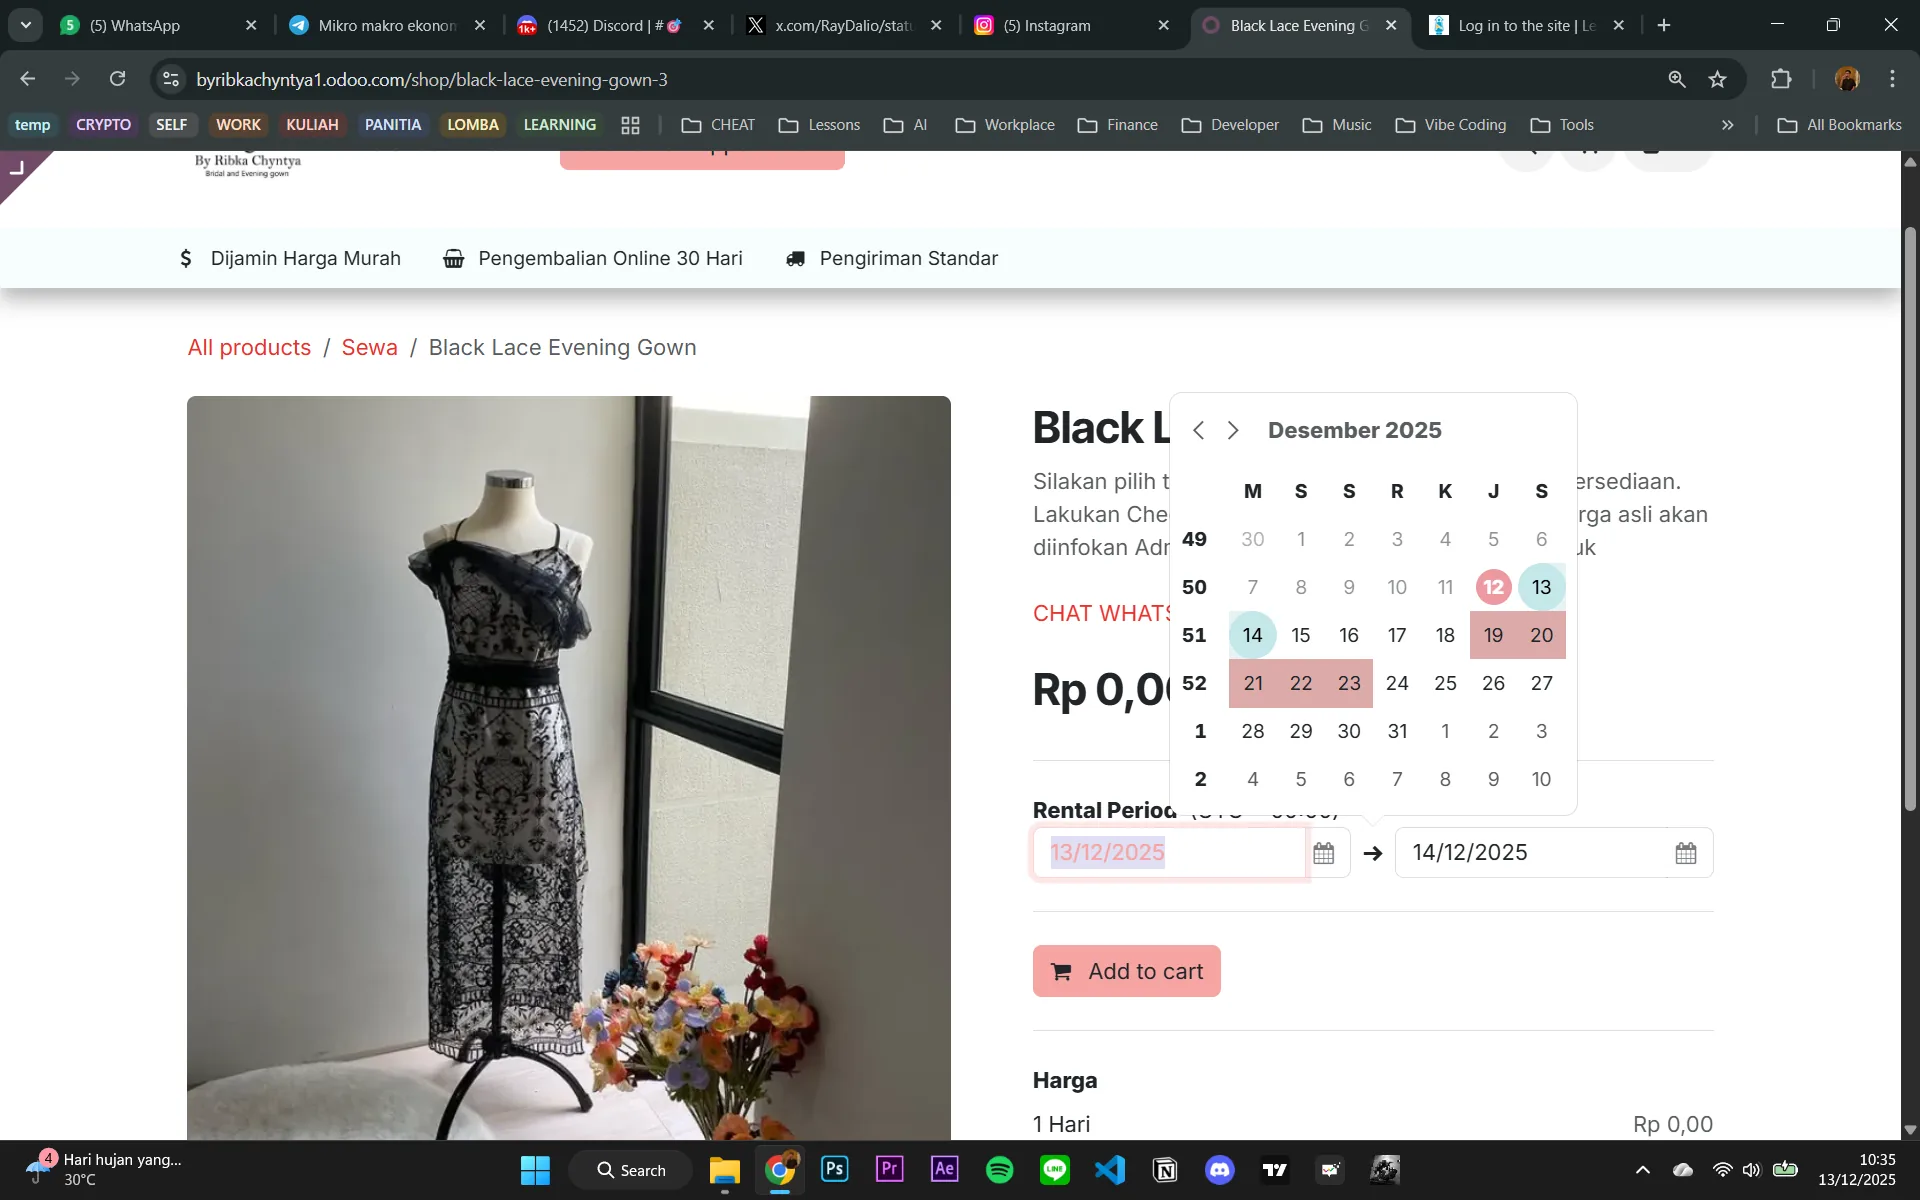The image size is (1920, 1200).
Task: Click the start date field 13/12/2025
Action: point(1169,853)
